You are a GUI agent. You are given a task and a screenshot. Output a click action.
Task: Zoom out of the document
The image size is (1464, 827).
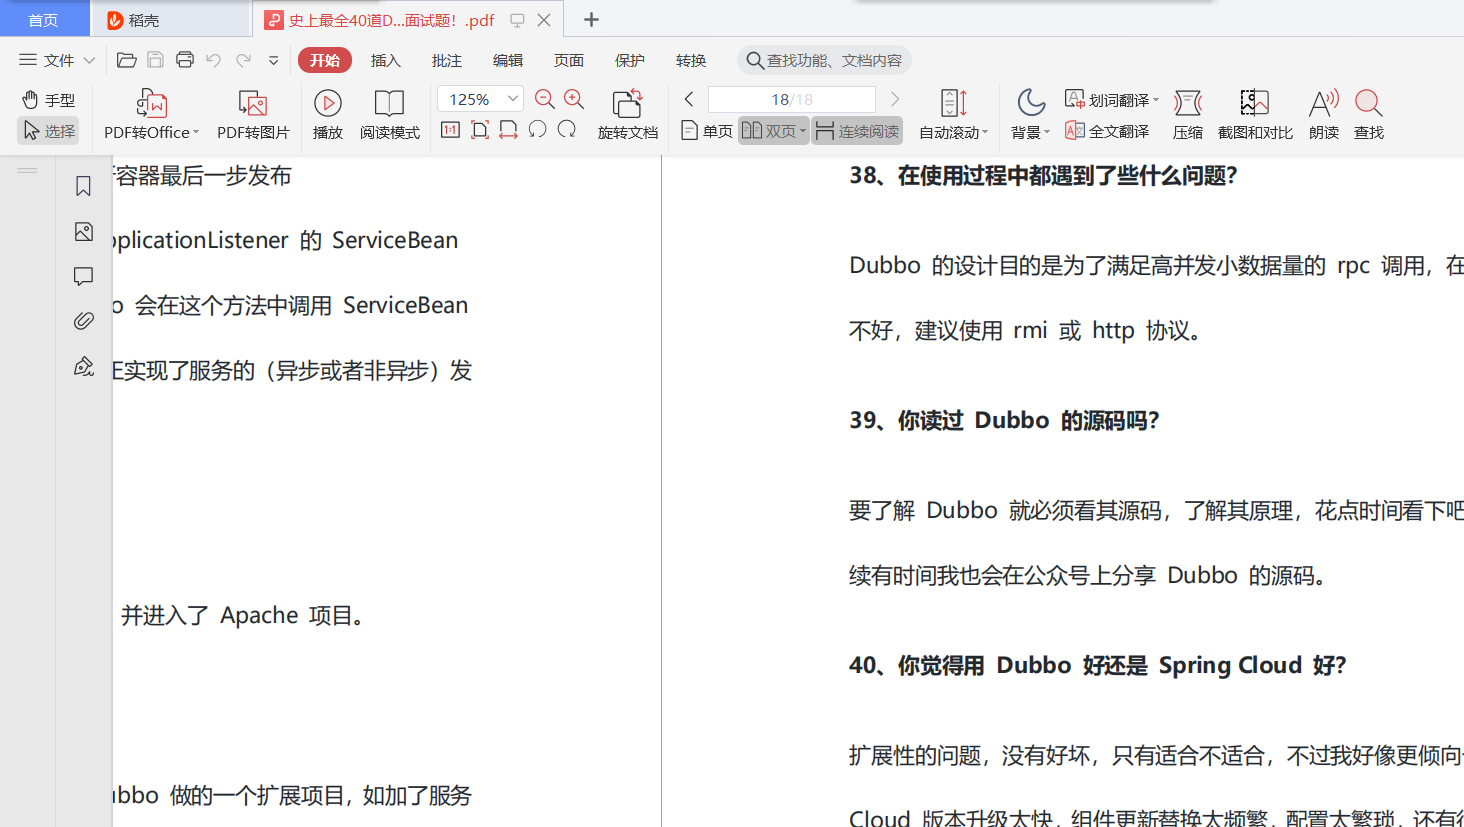pyautogui.click(x=545, y=99)
